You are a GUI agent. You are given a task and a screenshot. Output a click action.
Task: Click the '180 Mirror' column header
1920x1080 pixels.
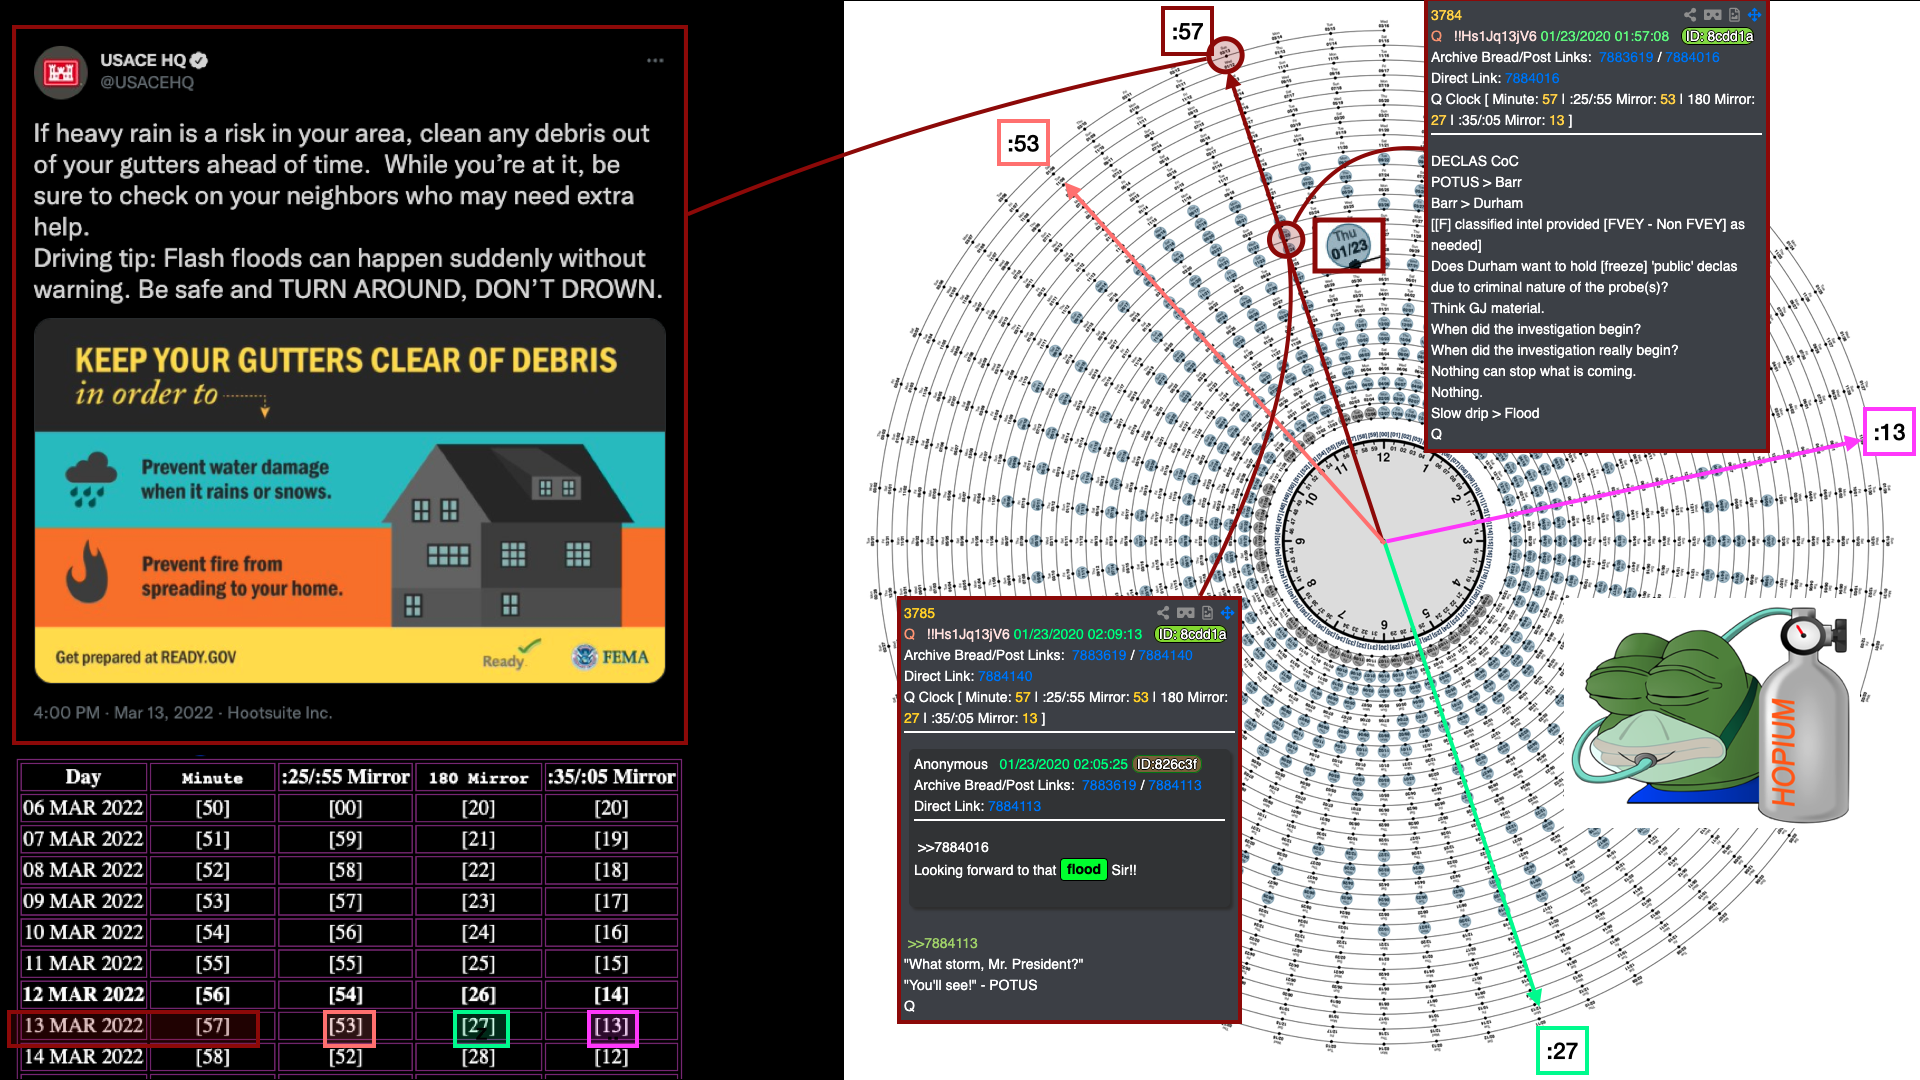coord(478,777)
